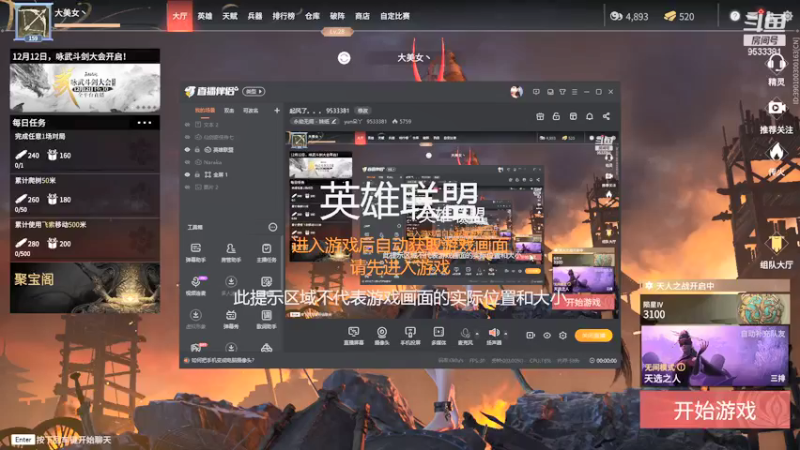
Task: Open the filter funnel dropdown in title bar
Action: pos(562,92)
